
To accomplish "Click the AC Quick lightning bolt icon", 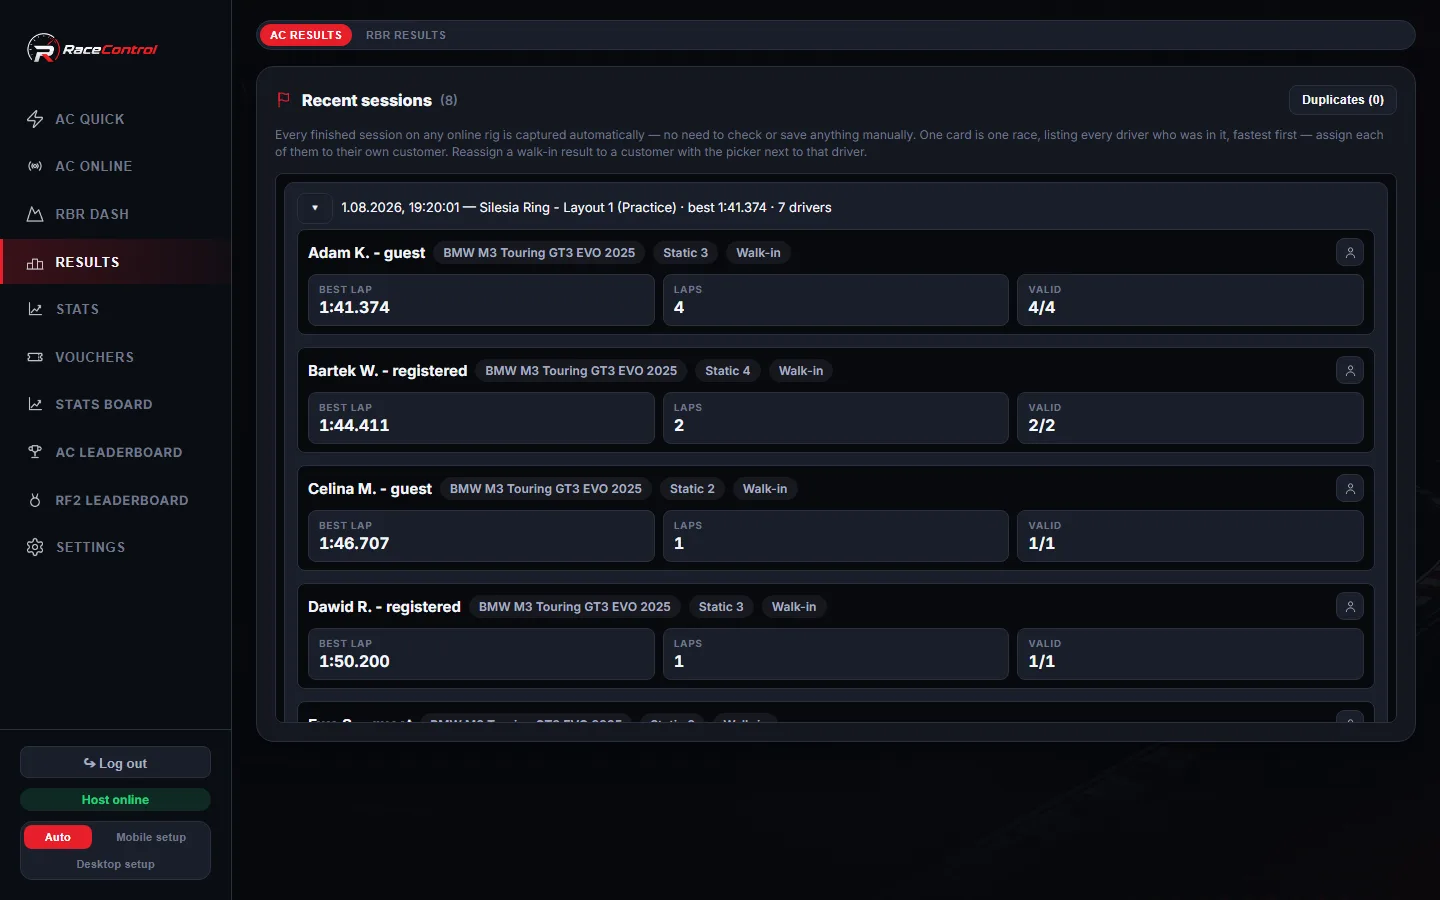I will tap(35, 119).
